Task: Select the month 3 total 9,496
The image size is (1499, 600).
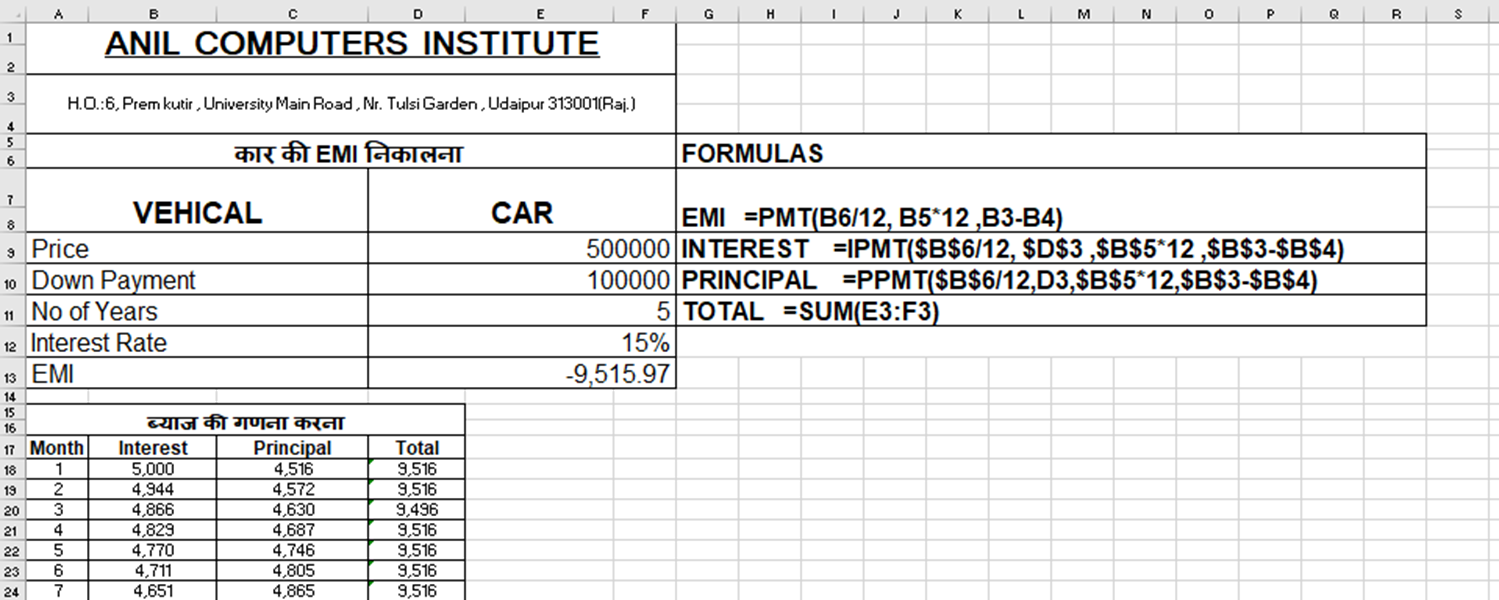Action: 416,510
